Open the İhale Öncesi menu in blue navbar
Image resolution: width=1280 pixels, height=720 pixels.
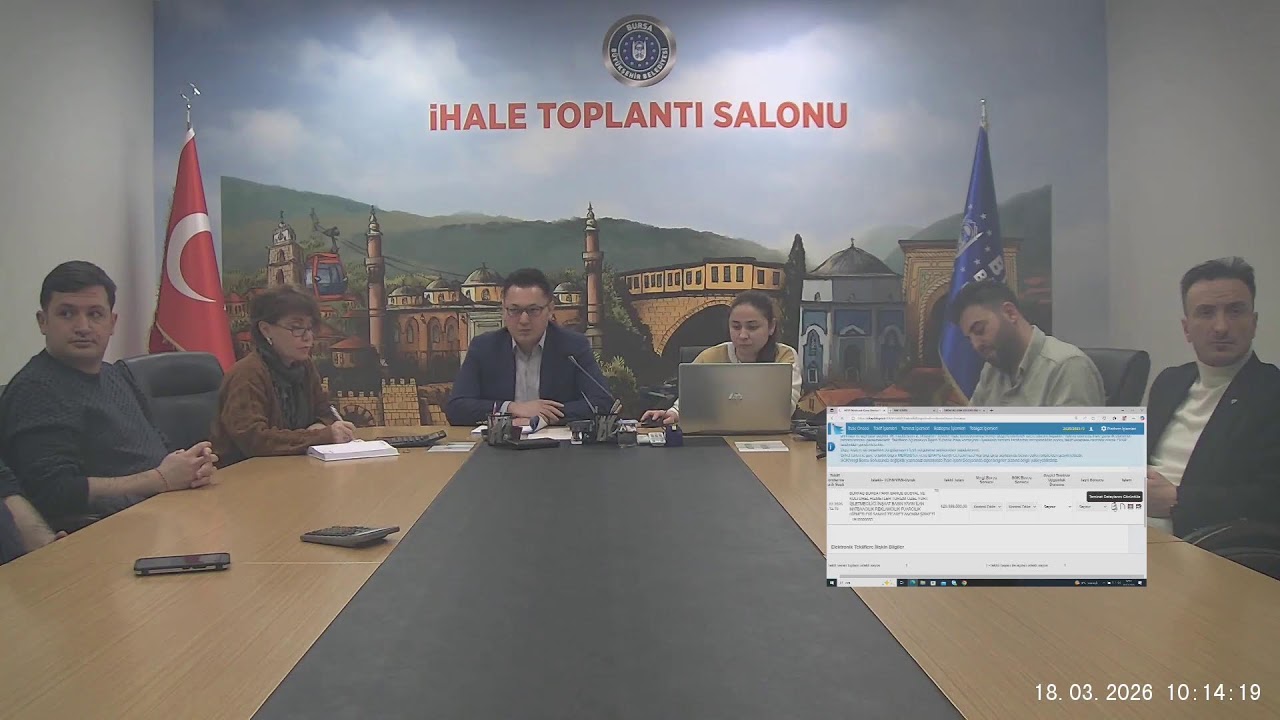coord(858,428)
